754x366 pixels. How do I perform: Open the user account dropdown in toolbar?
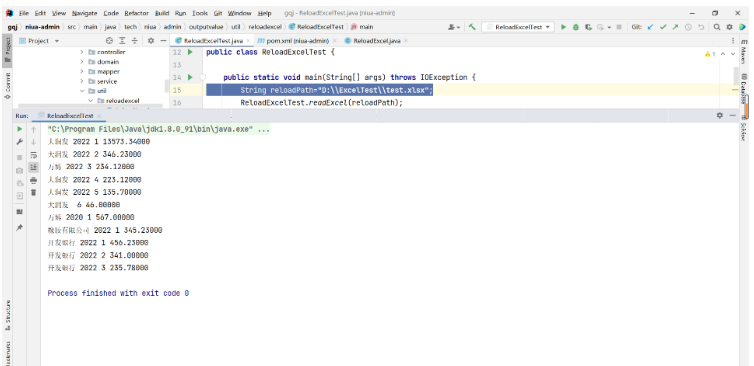pos(454,27)
